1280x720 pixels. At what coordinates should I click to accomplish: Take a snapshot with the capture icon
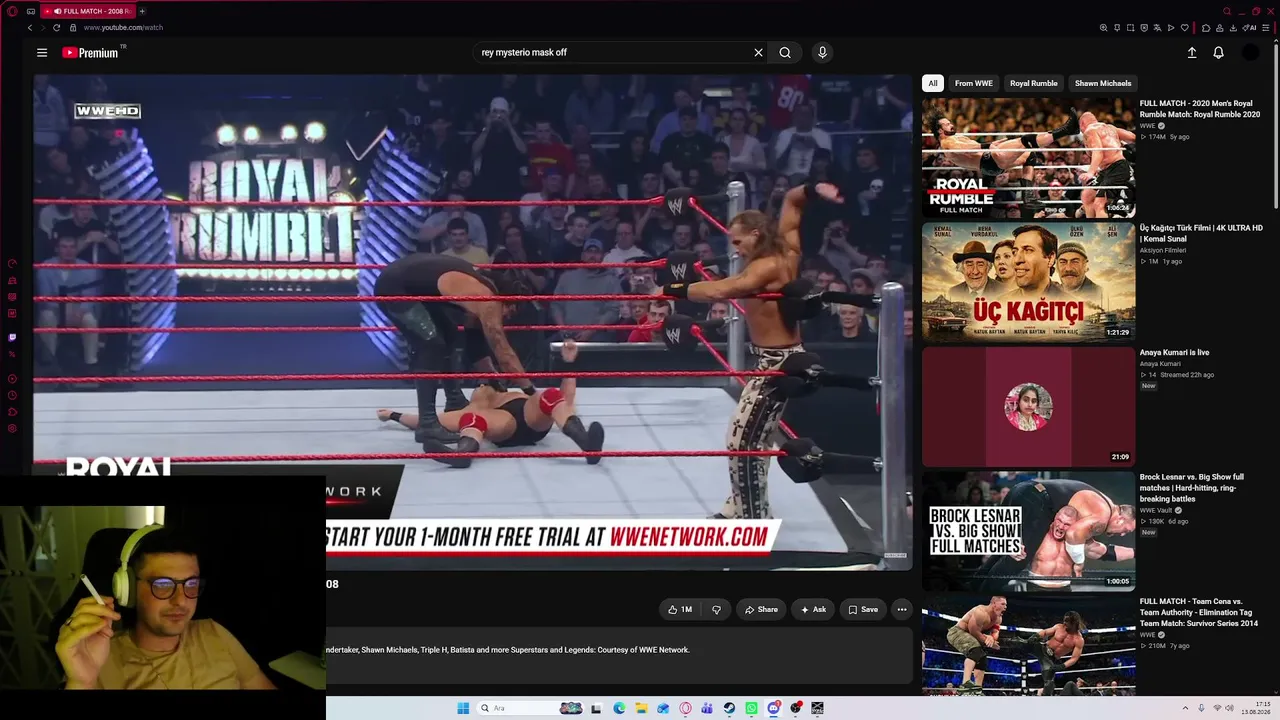pyautogui.click(x=1130, y=28)
